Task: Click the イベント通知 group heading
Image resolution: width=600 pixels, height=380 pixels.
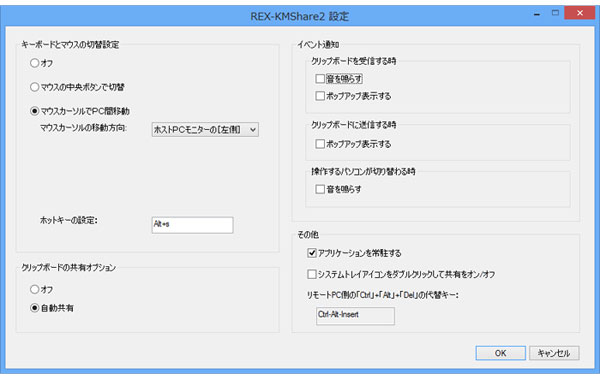Action: [318, 45]
